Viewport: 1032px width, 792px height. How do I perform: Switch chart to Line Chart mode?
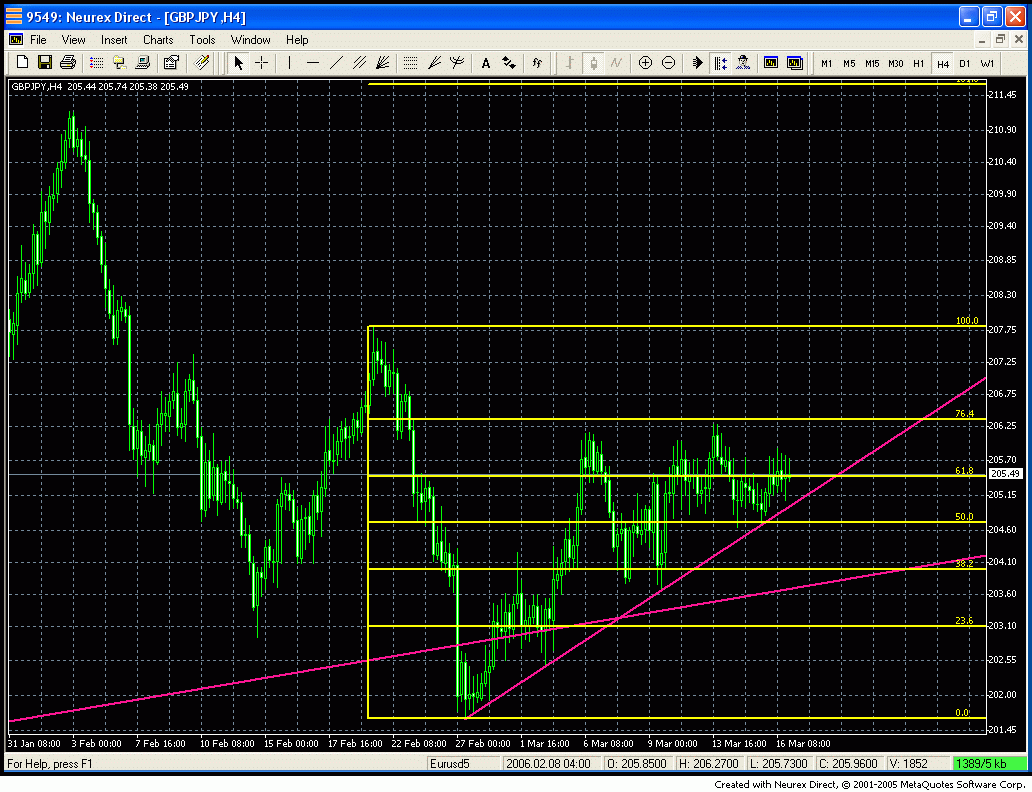[617, 63]
